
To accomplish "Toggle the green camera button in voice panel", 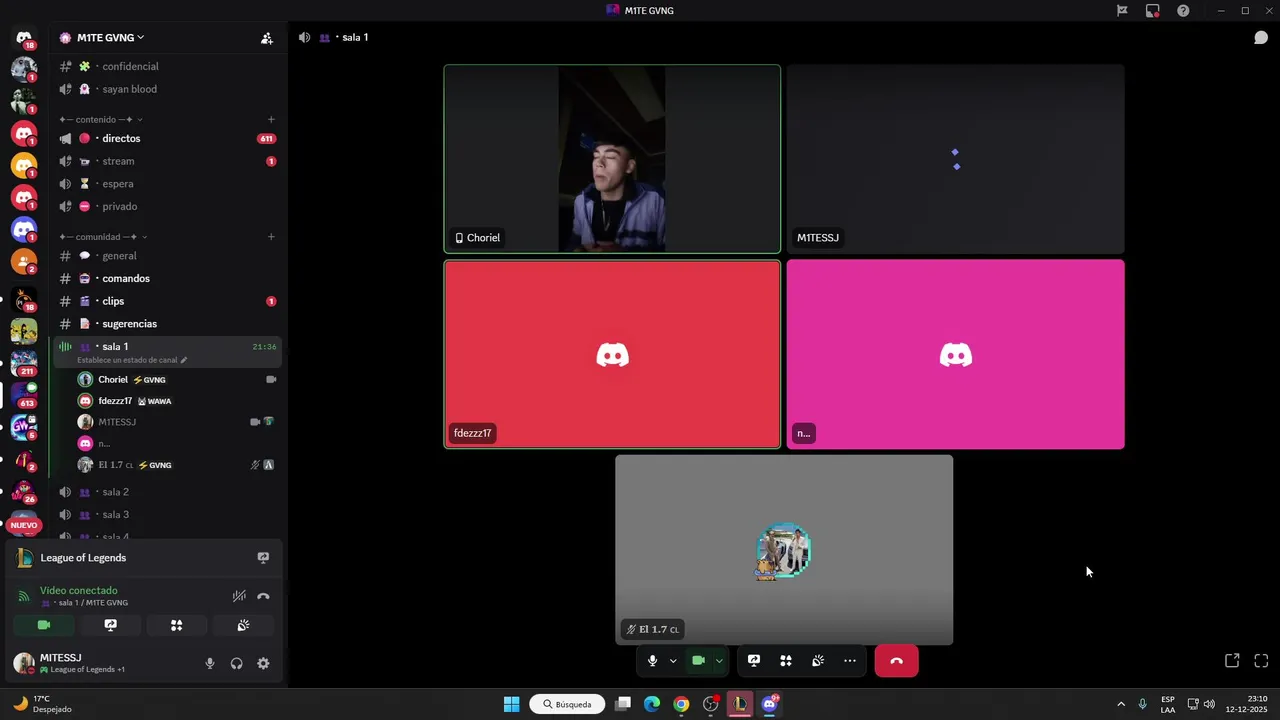I will coord(44,625).
